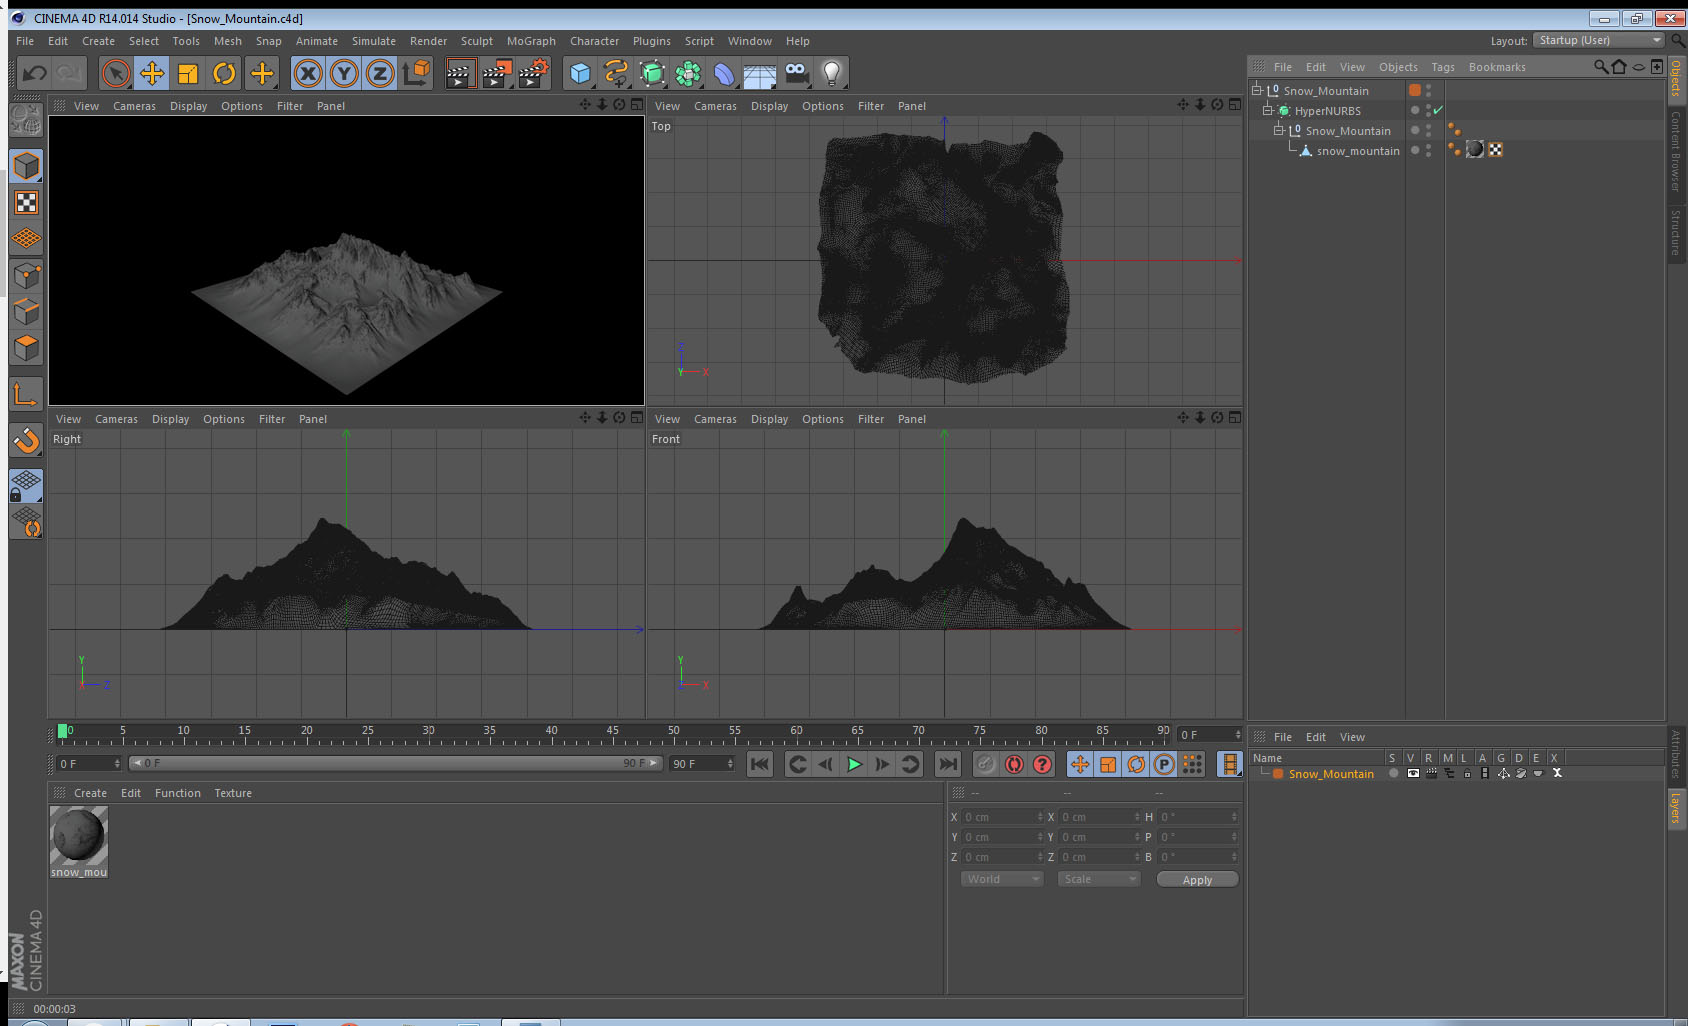Add a Floor environment object

(x=760, y=73)
